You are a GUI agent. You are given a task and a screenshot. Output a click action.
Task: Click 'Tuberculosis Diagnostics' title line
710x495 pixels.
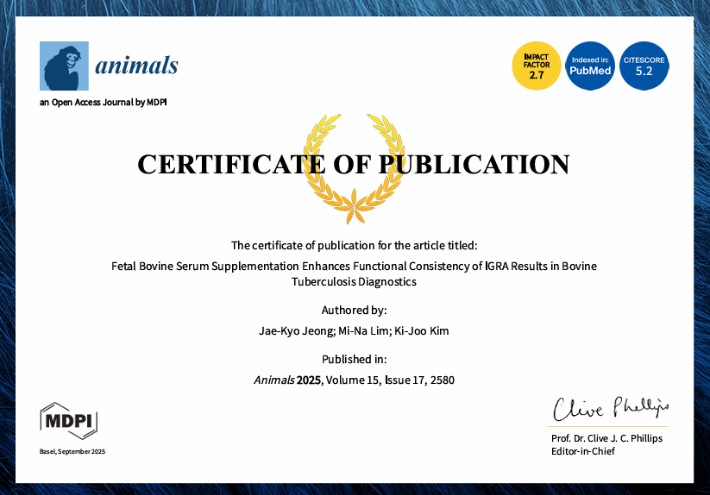point(354,282)
